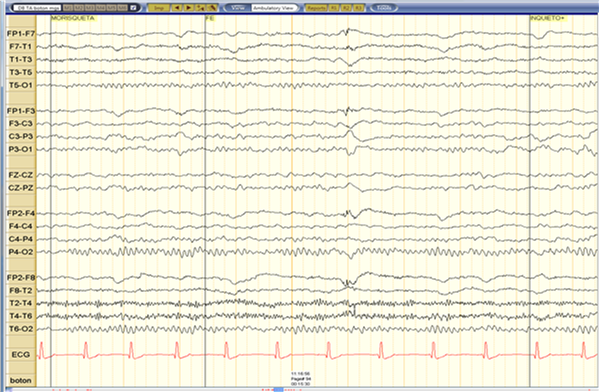Open the montage name dropdown
Screen dimensions: 599x392
[x=37, y=8]
